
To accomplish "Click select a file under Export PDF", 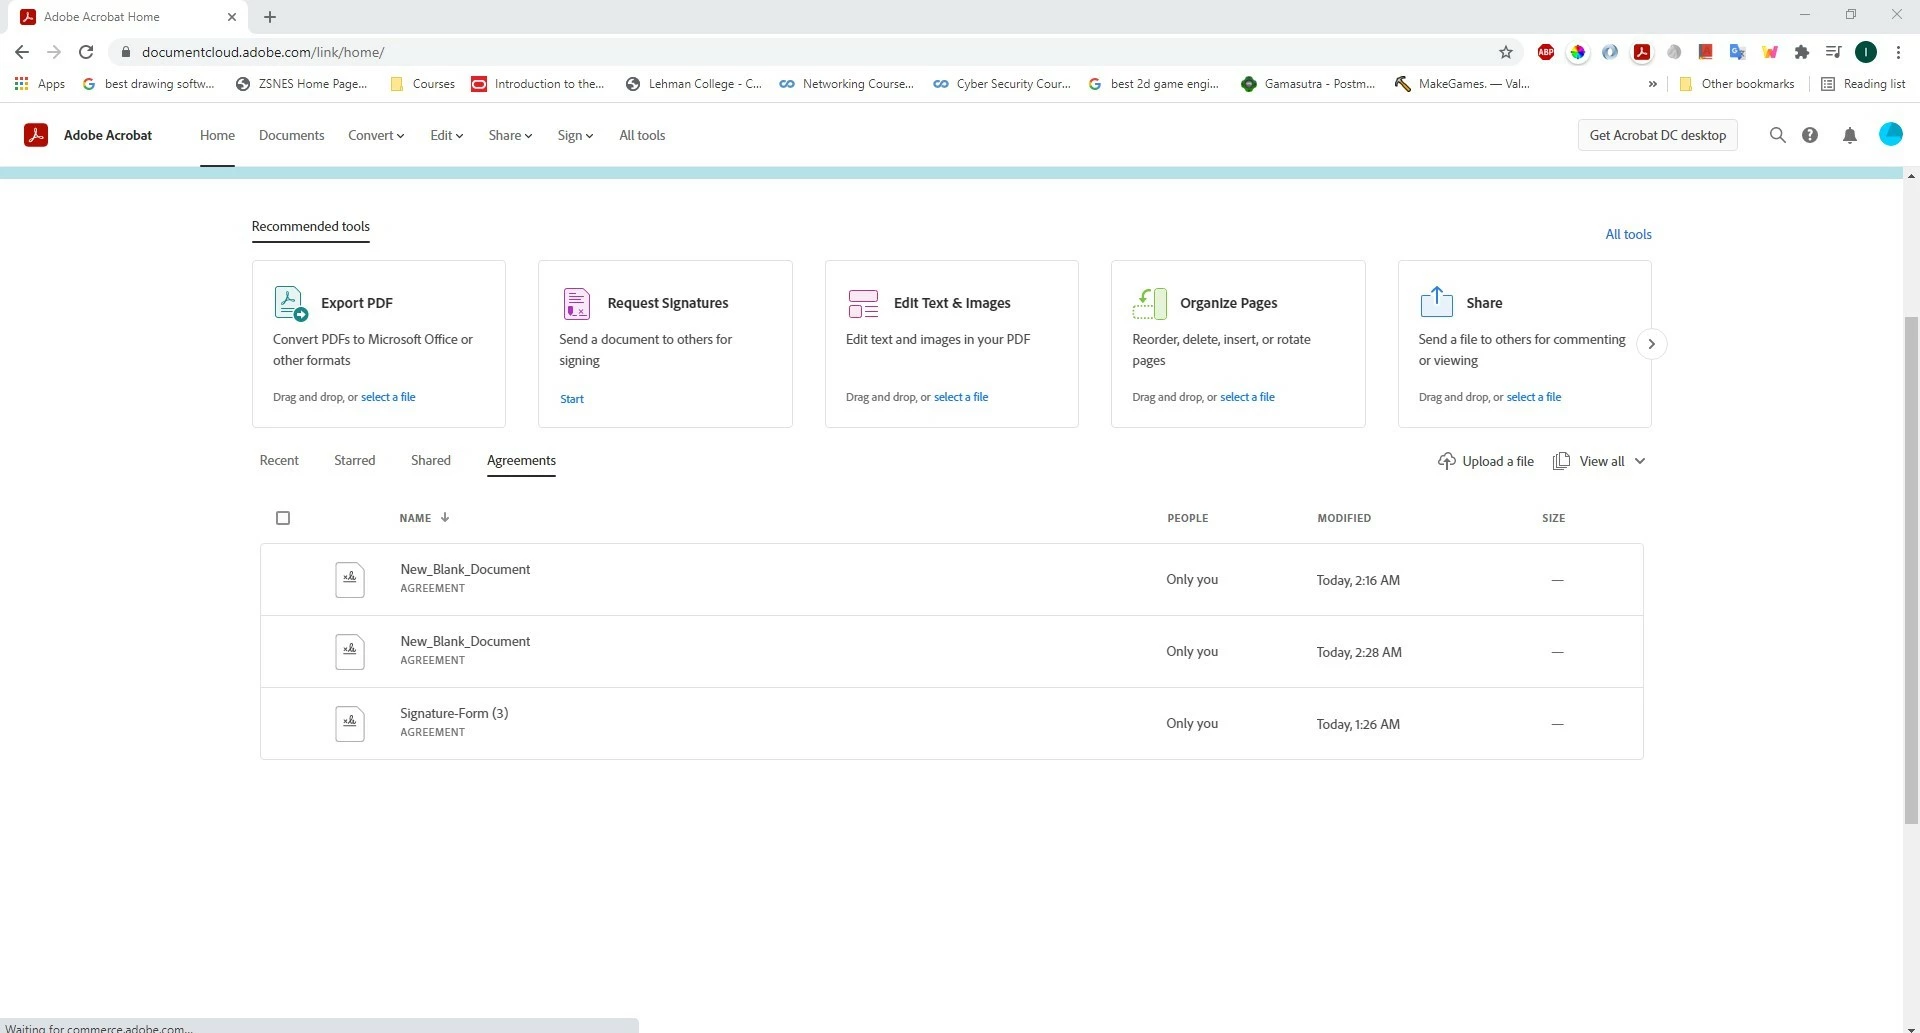I will click(x=388, y=397).
